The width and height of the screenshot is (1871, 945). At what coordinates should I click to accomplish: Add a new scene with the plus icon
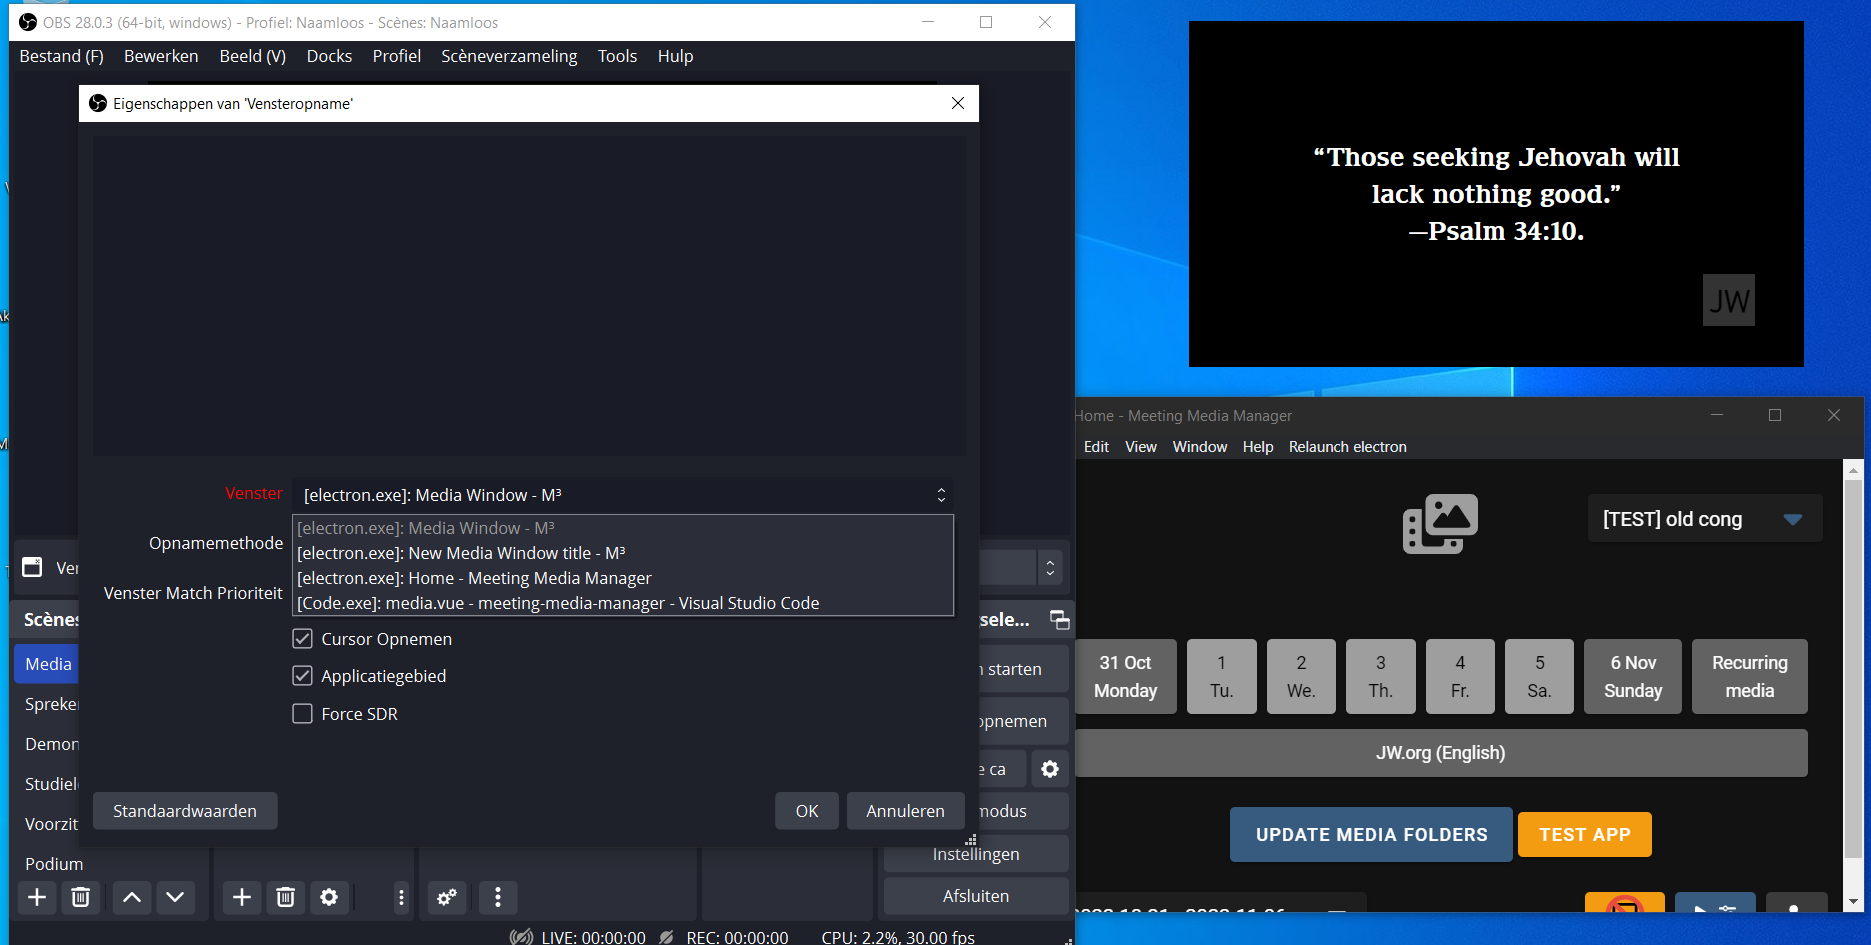pyautogui.click(x=37, y=897)
